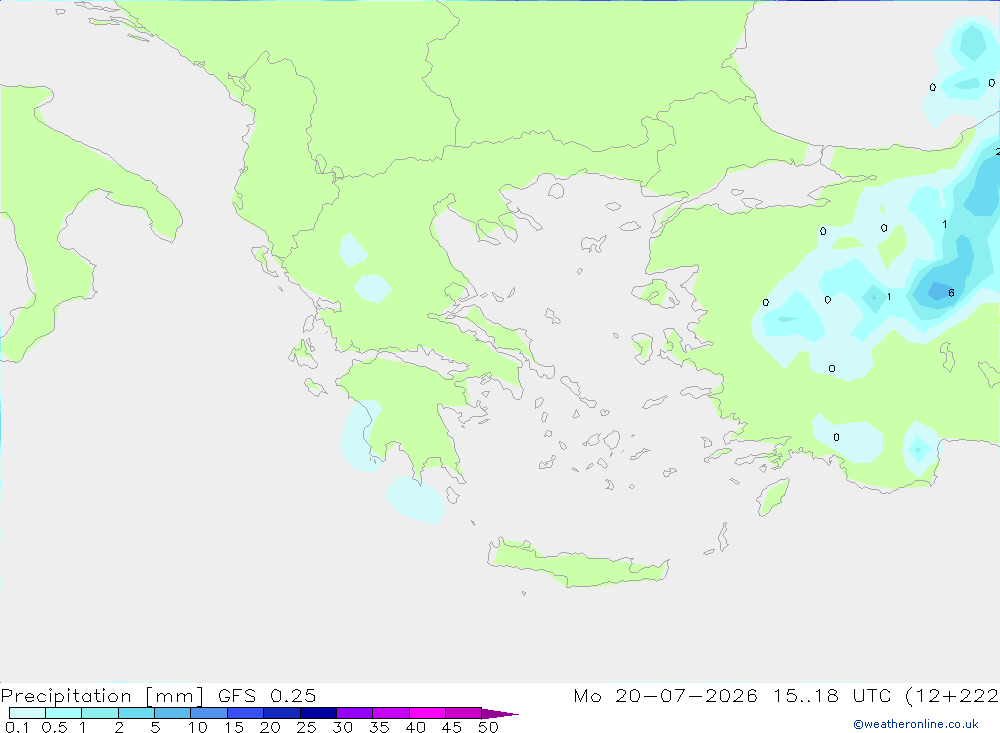Pick the 35–40 mm legend color segment
The height and width of the screenshot is (733, 1000).
390,713
